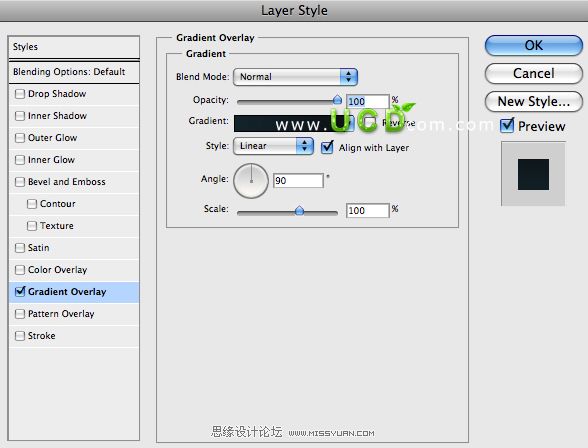This screenshot has height=448, width=588.
Task: Click the dark preview swatch thumbnail
Action: 533,174
